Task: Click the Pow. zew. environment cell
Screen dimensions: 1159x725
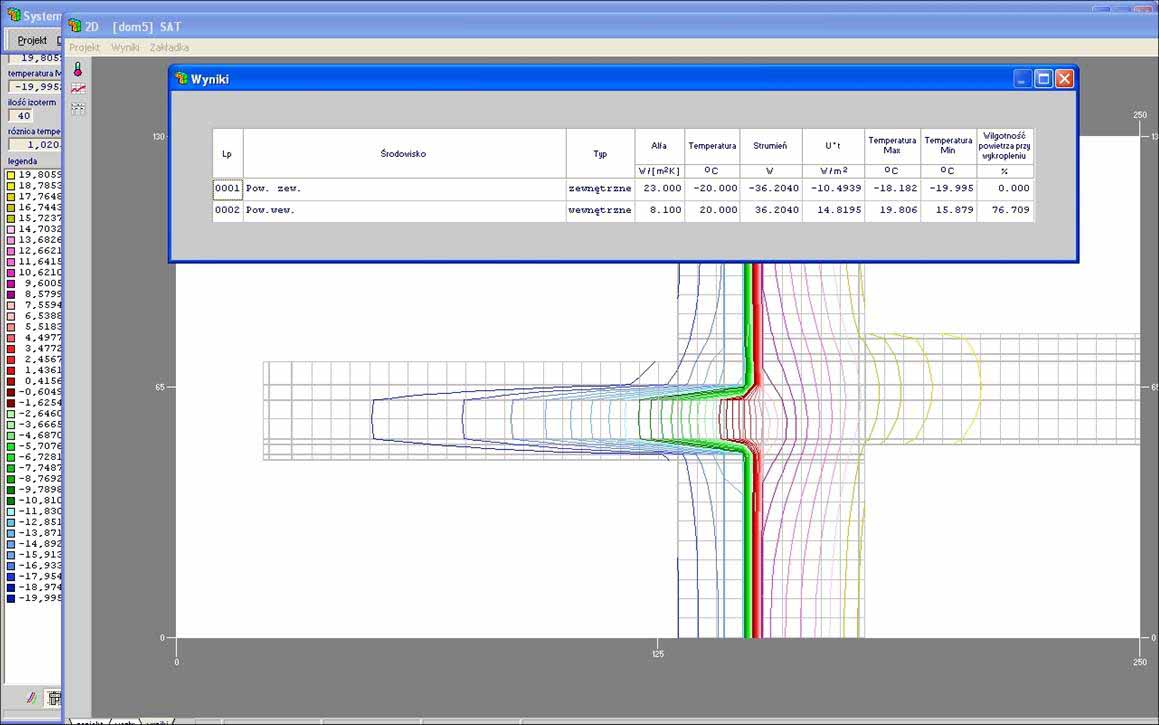Action: tap(404, 188)
